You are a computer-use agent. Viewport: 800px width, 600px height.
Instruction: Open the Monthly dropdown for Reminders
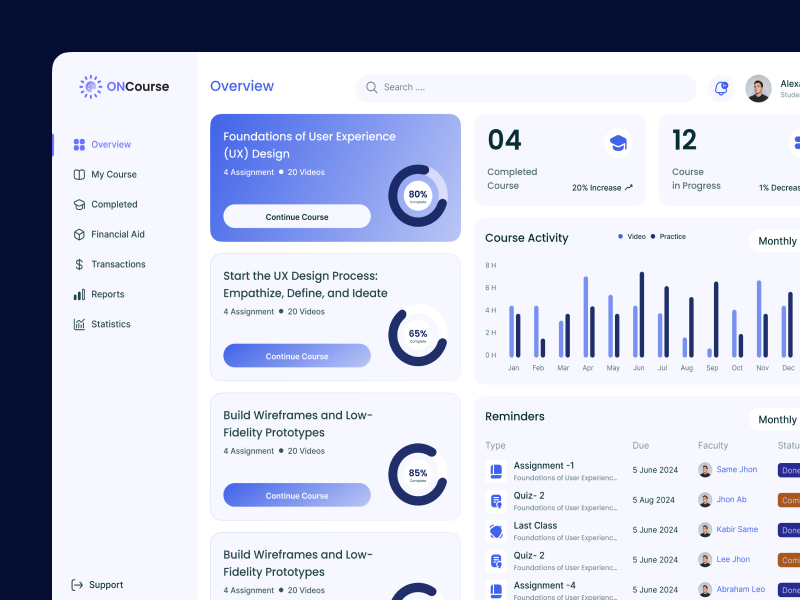tap(776, 419)
